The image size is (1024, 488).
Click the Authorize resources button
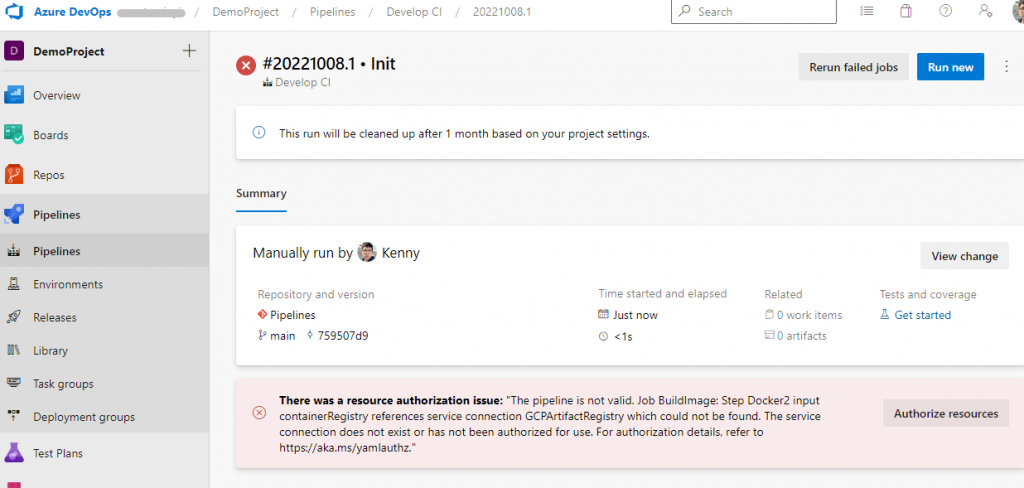945,413
